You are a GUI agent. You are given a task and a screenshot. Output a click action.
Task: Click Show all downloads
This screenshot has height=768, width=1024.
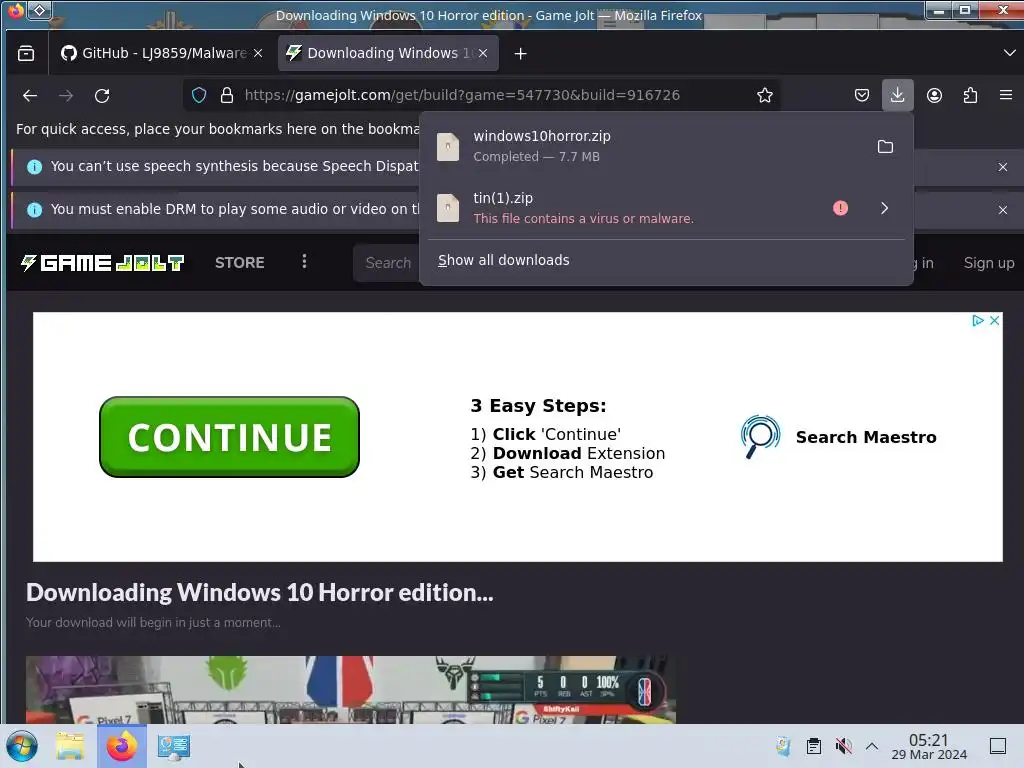(504, 260)
